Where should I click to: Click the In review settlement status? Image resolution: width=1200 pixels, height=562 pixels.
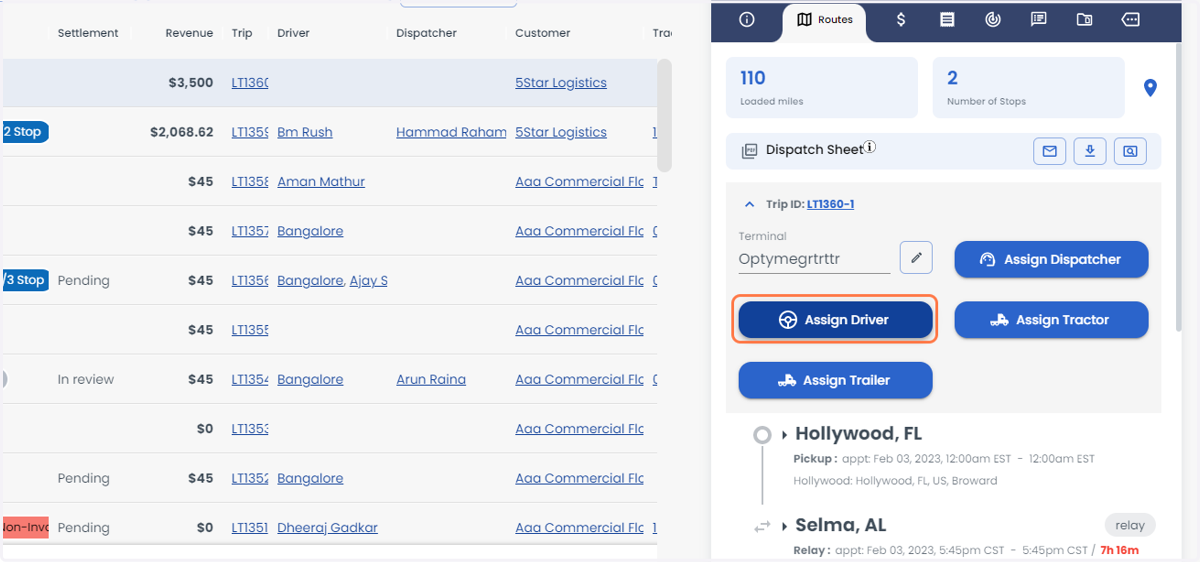86,380
